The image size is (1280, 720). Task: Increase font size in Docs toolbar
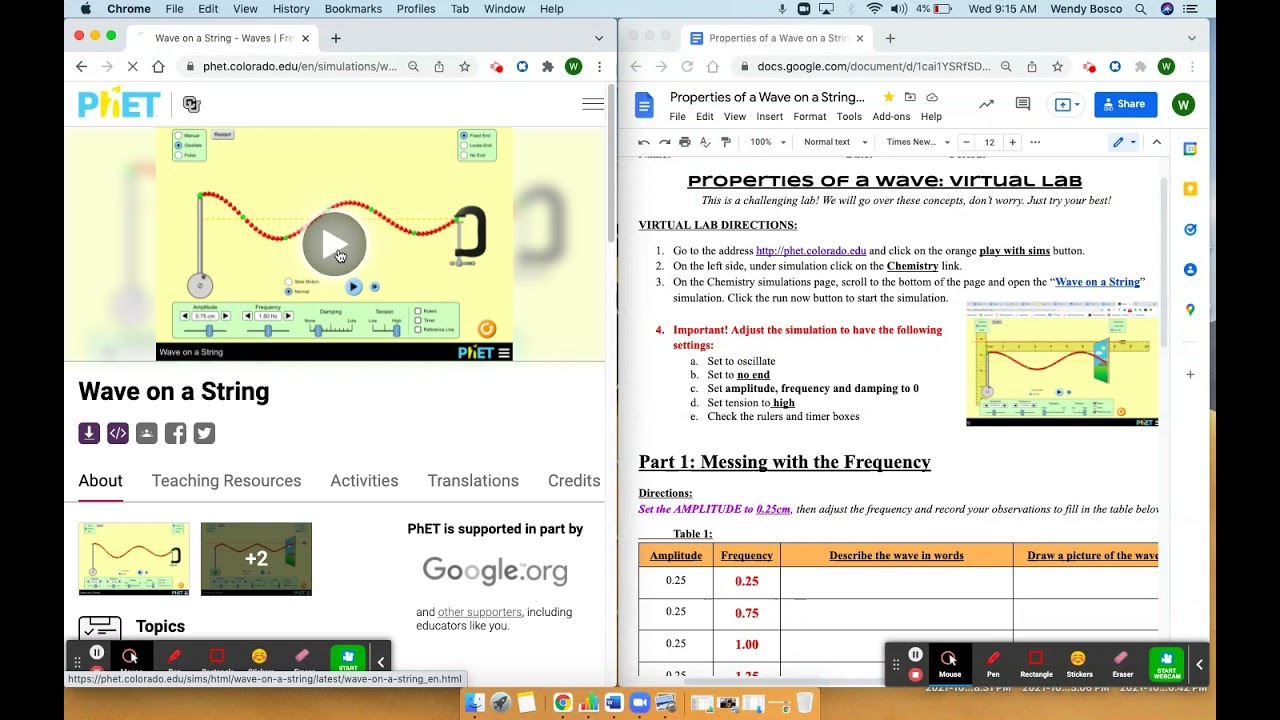click(x=1012, y=142)
